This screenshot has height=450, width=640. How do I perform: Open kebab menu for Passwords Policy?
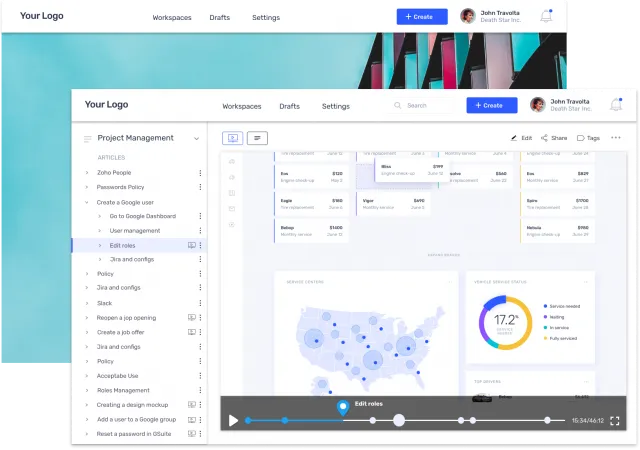pos(200,187)
